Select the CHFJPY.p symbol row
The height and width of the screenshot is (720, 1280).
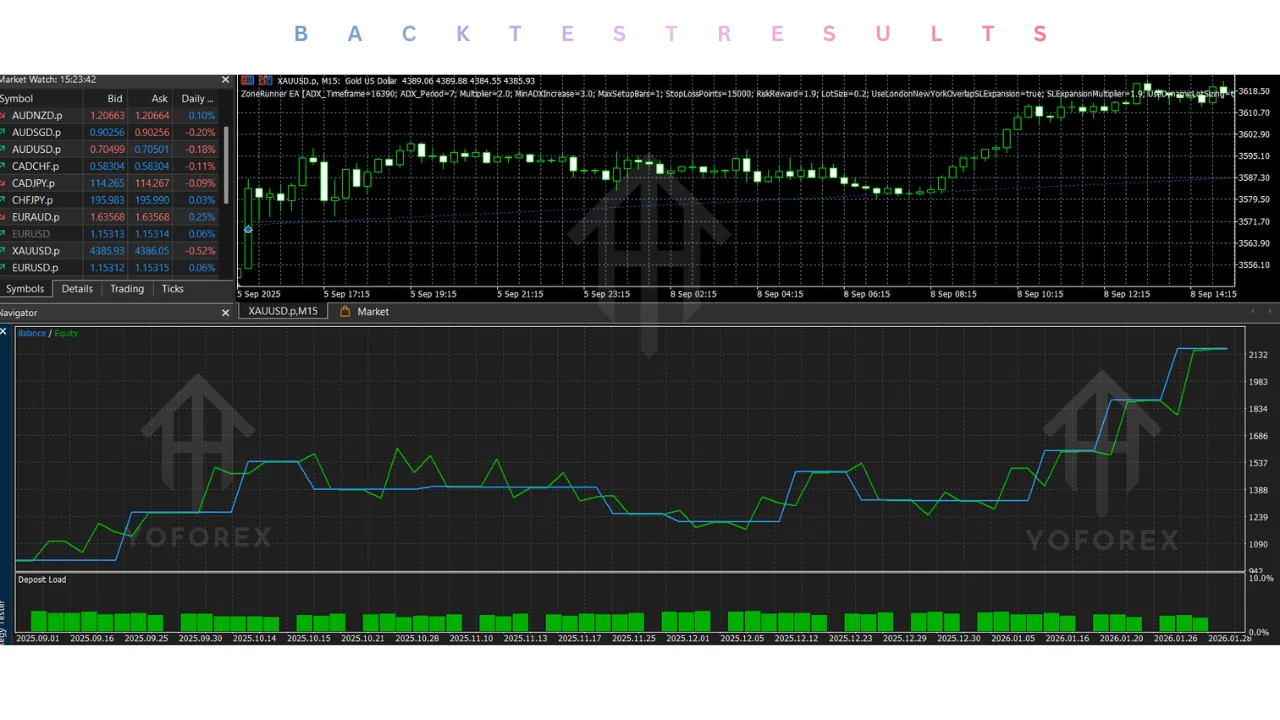(110, 200)
